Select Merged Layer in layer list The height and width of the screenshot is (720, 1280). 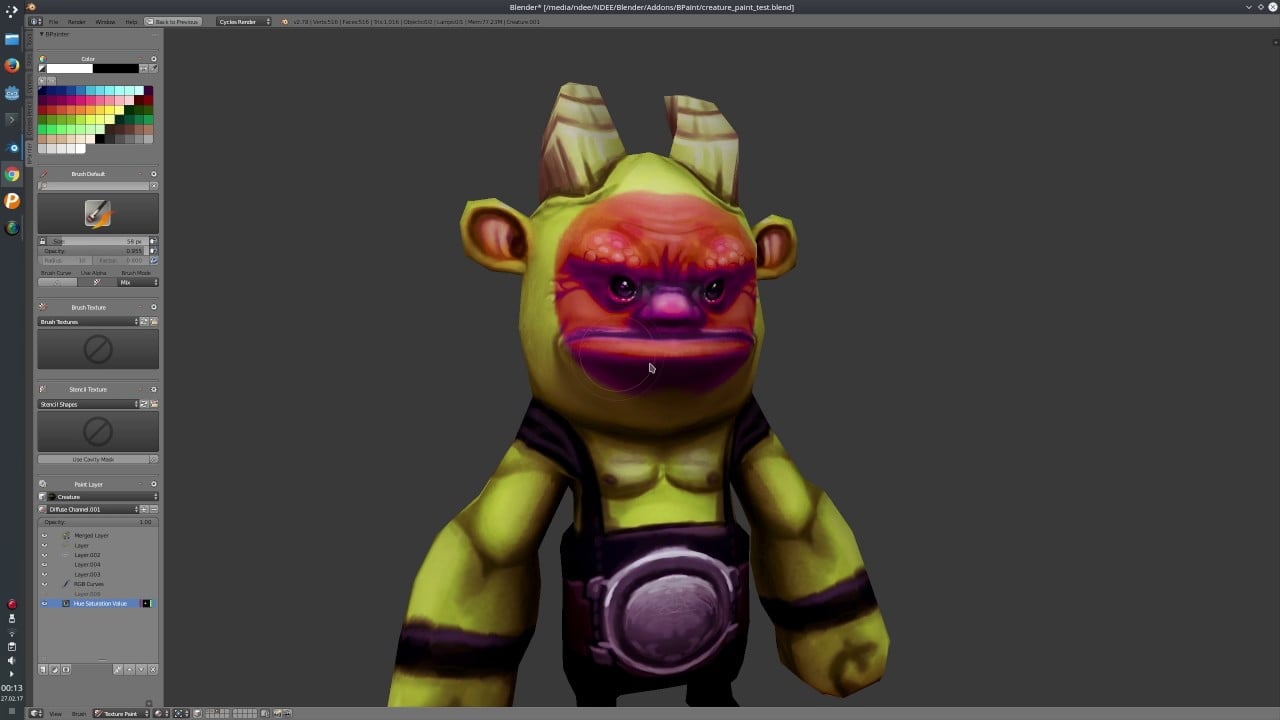click(x=91, y=535)
